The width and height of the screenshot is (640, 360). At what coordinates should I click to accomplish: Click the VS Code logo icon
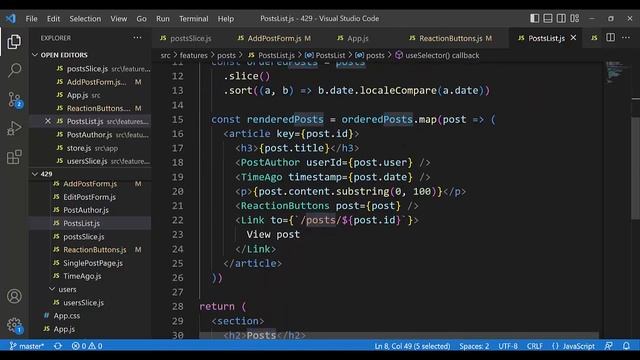tap(11, 18)
